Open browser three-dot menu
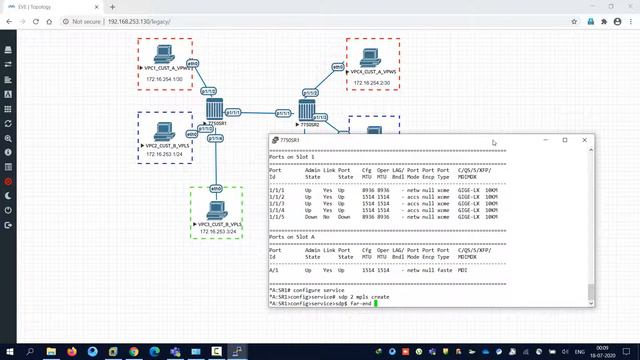The image size is (640, 360). pos(631,22)
